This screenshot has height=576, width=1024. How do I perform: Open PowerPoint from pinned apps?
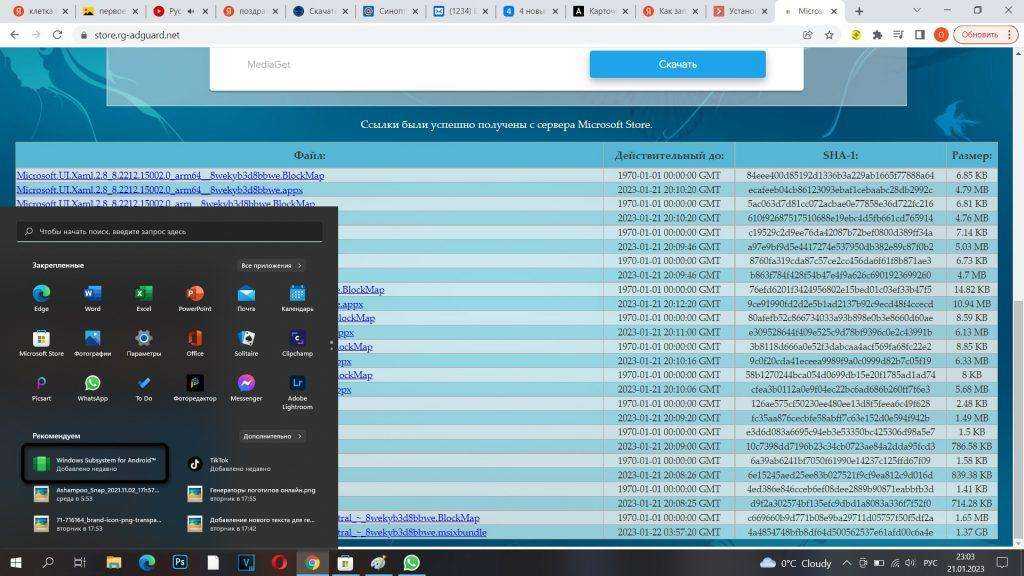(x=195, y=296)
